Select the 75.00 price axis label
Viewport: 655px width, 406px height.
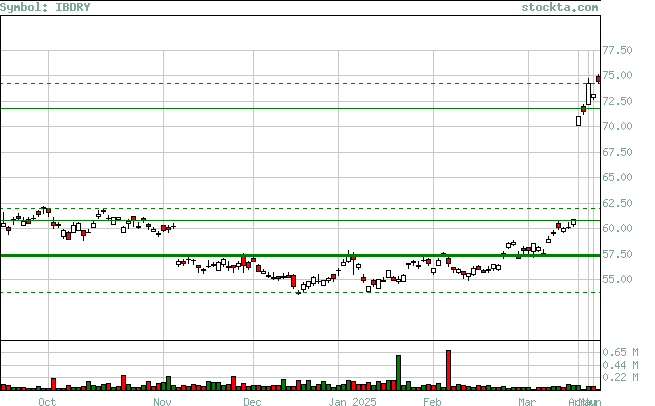click(617, 75)
